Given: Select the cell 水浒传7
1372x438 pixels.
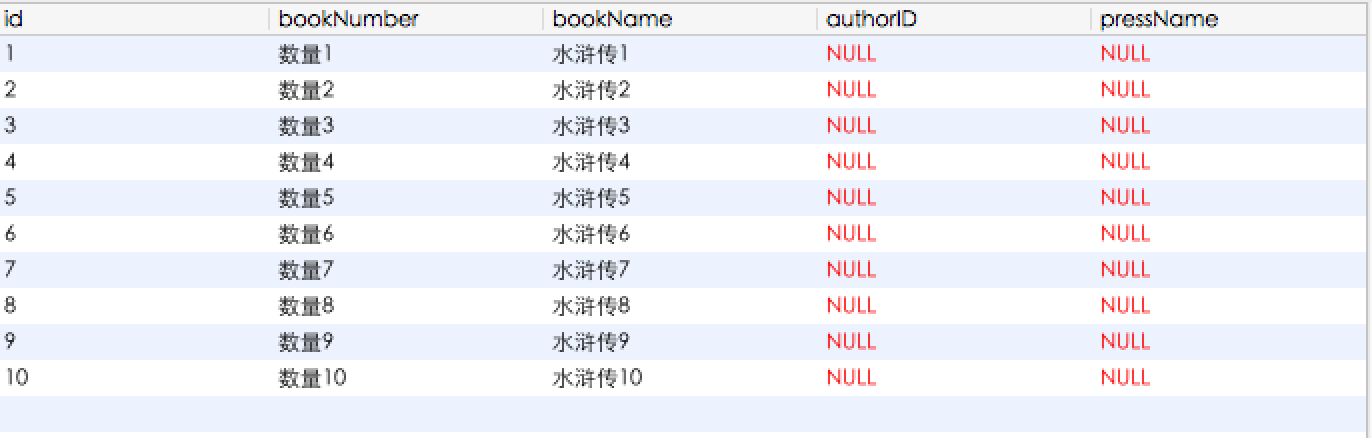Looking at the screenshot, I should pos(681,270).
